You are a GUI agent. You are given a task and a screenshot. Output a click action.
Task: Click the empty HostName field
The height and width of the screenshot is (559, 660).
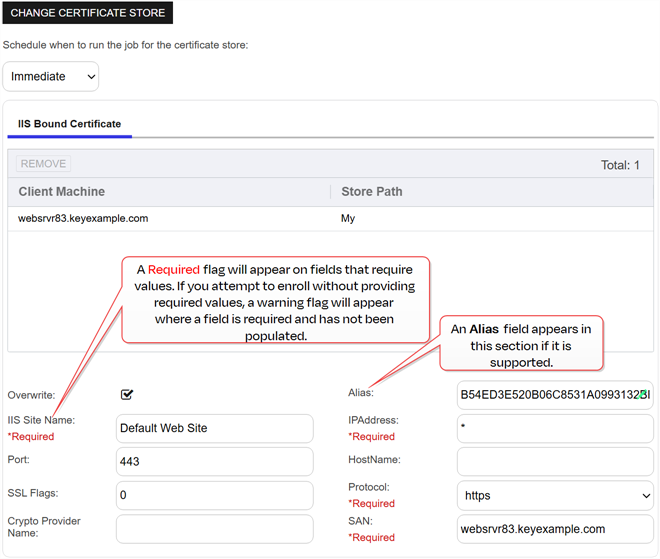point(555,462)
